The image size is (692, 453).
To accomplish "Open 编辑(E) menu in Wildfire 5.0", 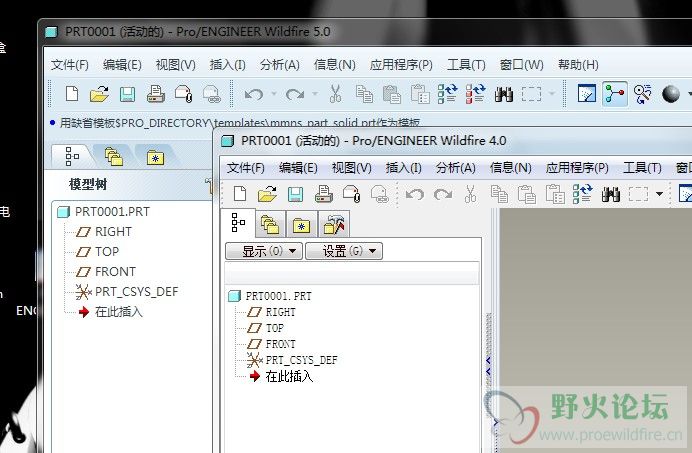I will point(122,65).
